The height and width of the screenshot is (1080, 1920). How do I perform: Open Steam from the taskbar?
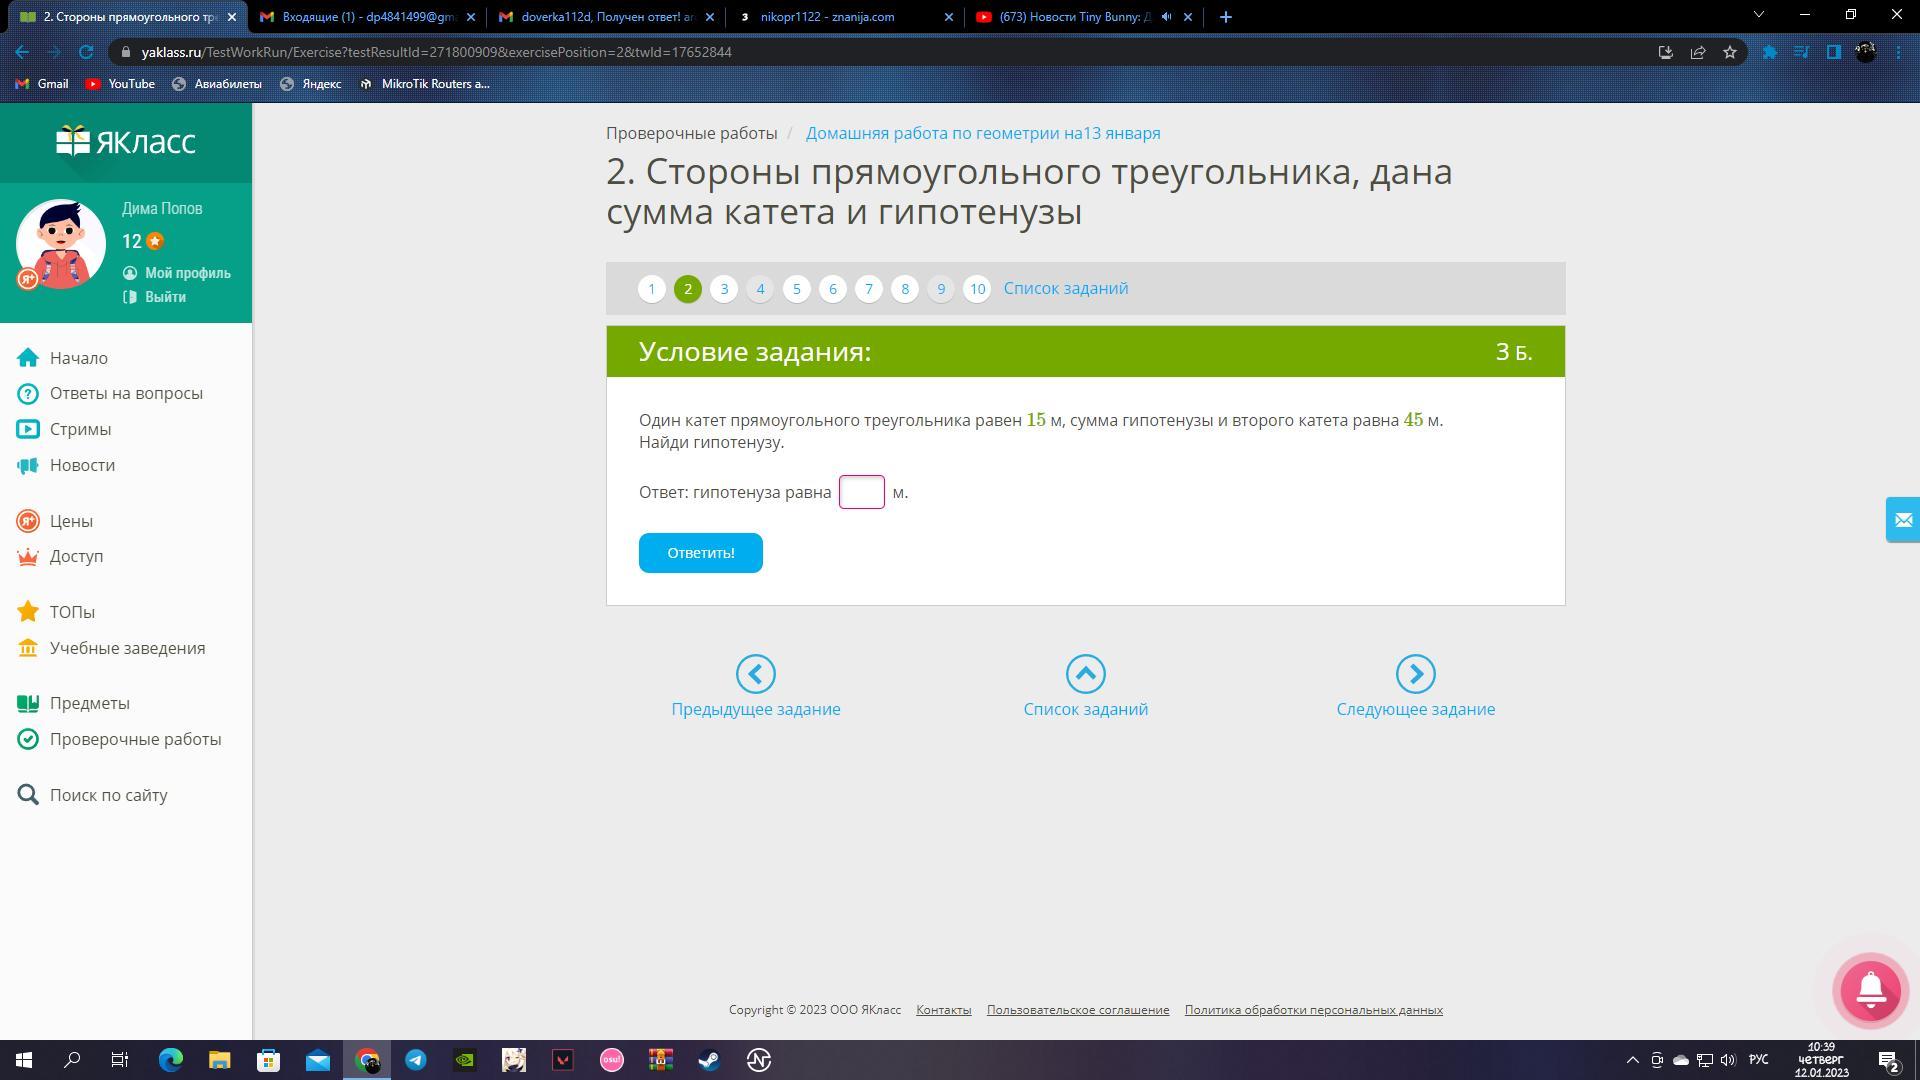tap(709, 1060)
